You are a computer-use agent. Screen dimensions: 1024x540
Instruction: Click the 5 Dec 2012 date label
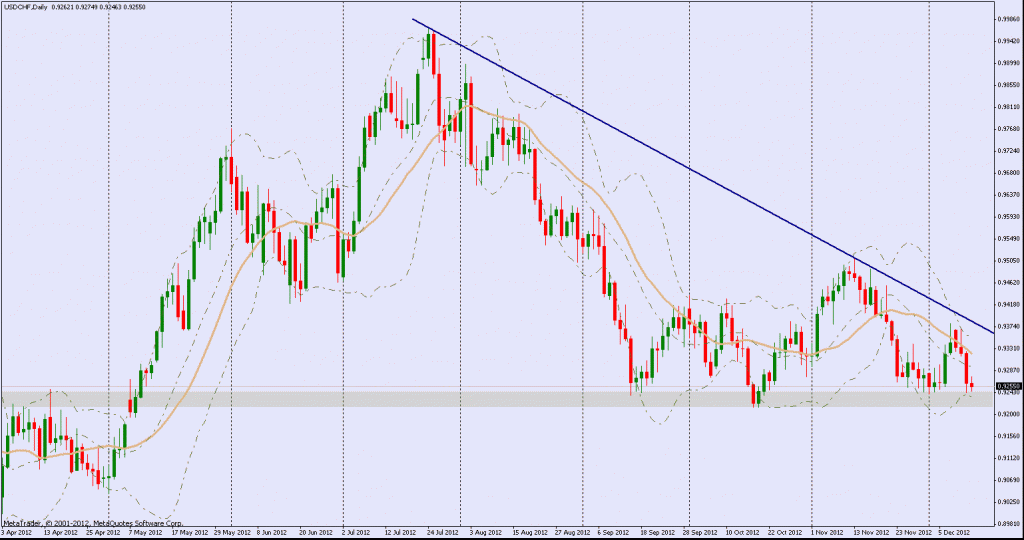[955, 533]
